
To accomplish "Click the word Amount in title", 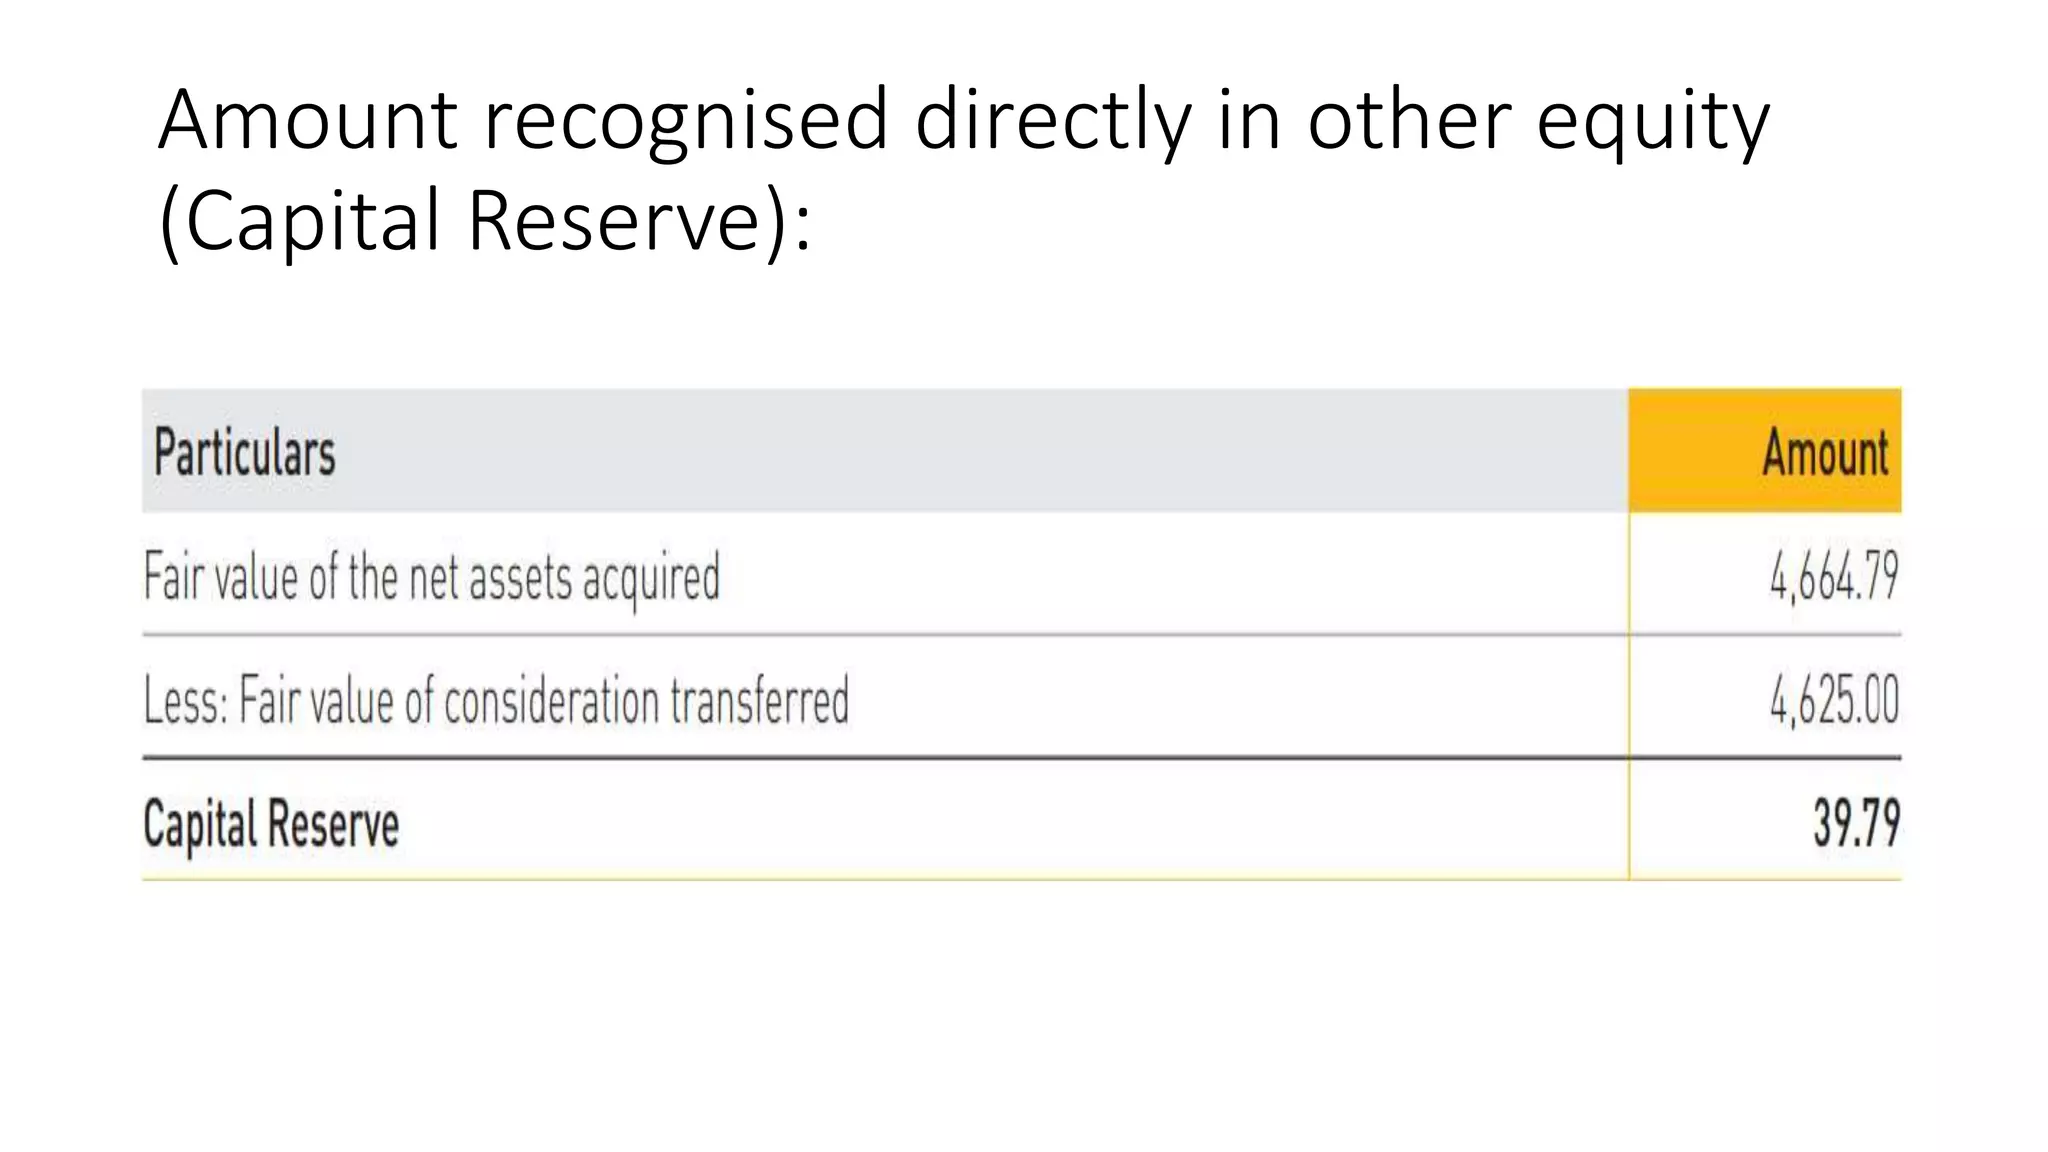I will tap(308, 120).
